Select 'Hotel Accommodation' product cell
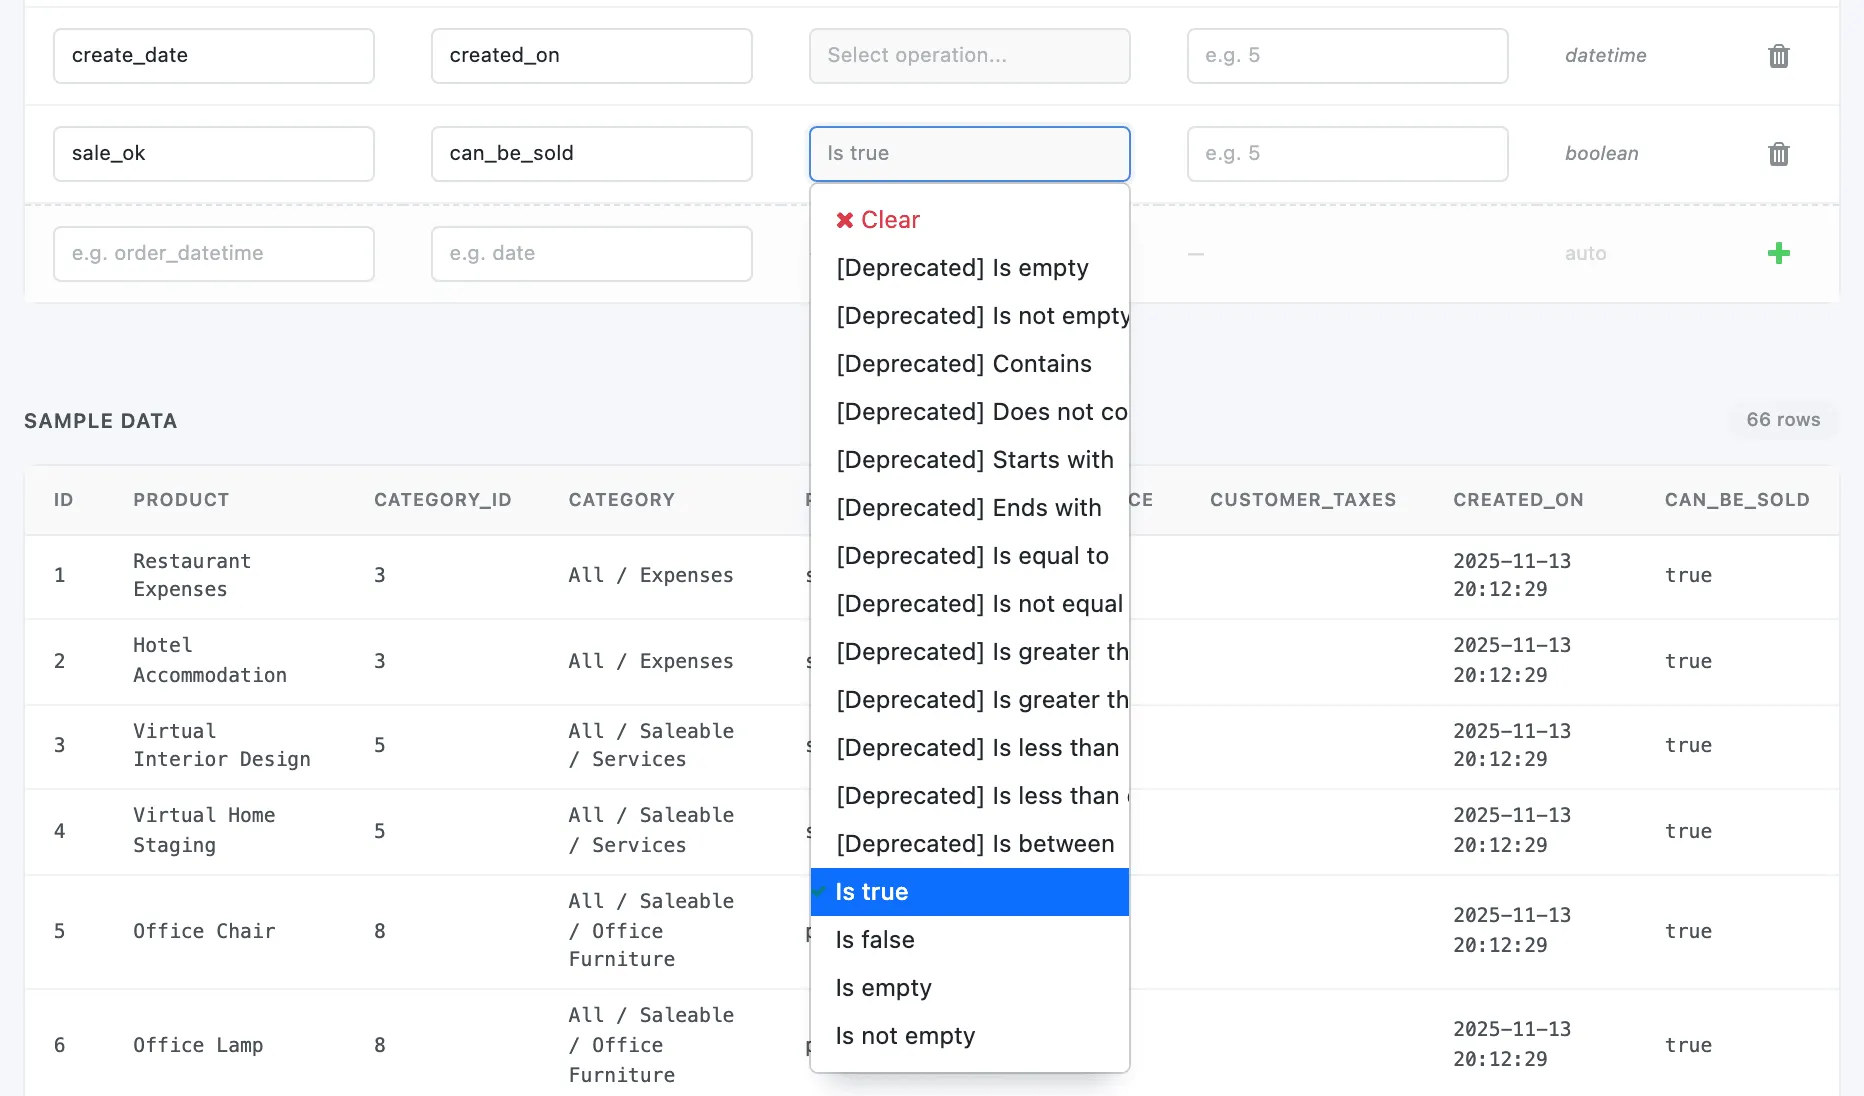Screen dimensions: 1864x1096 pos(210,660)
